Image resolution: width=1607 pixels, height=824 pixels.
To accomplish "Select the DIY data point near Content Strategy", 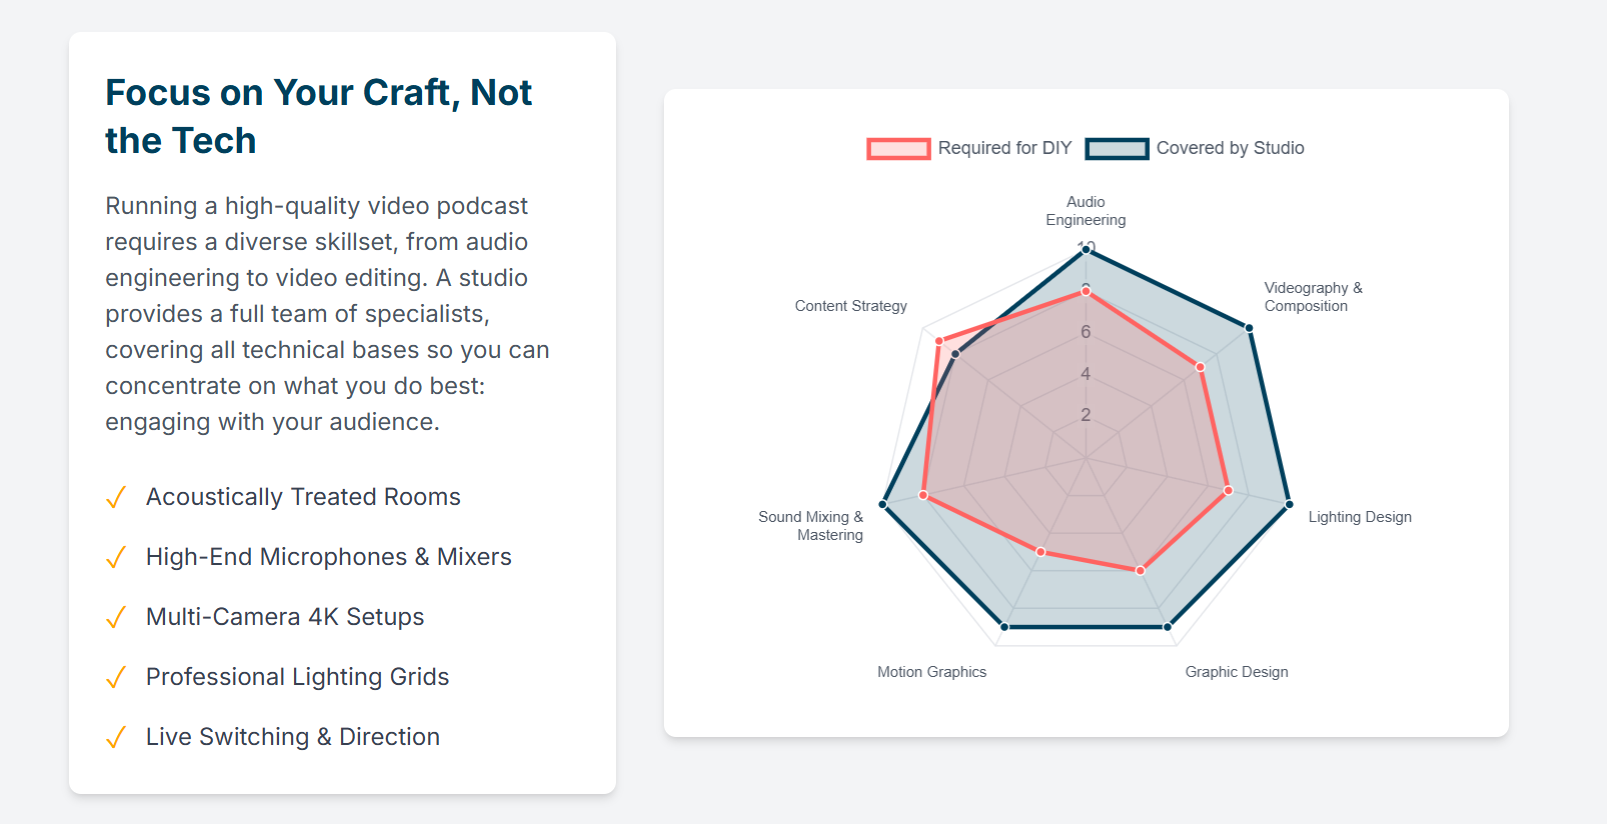I will coord(939,342).
